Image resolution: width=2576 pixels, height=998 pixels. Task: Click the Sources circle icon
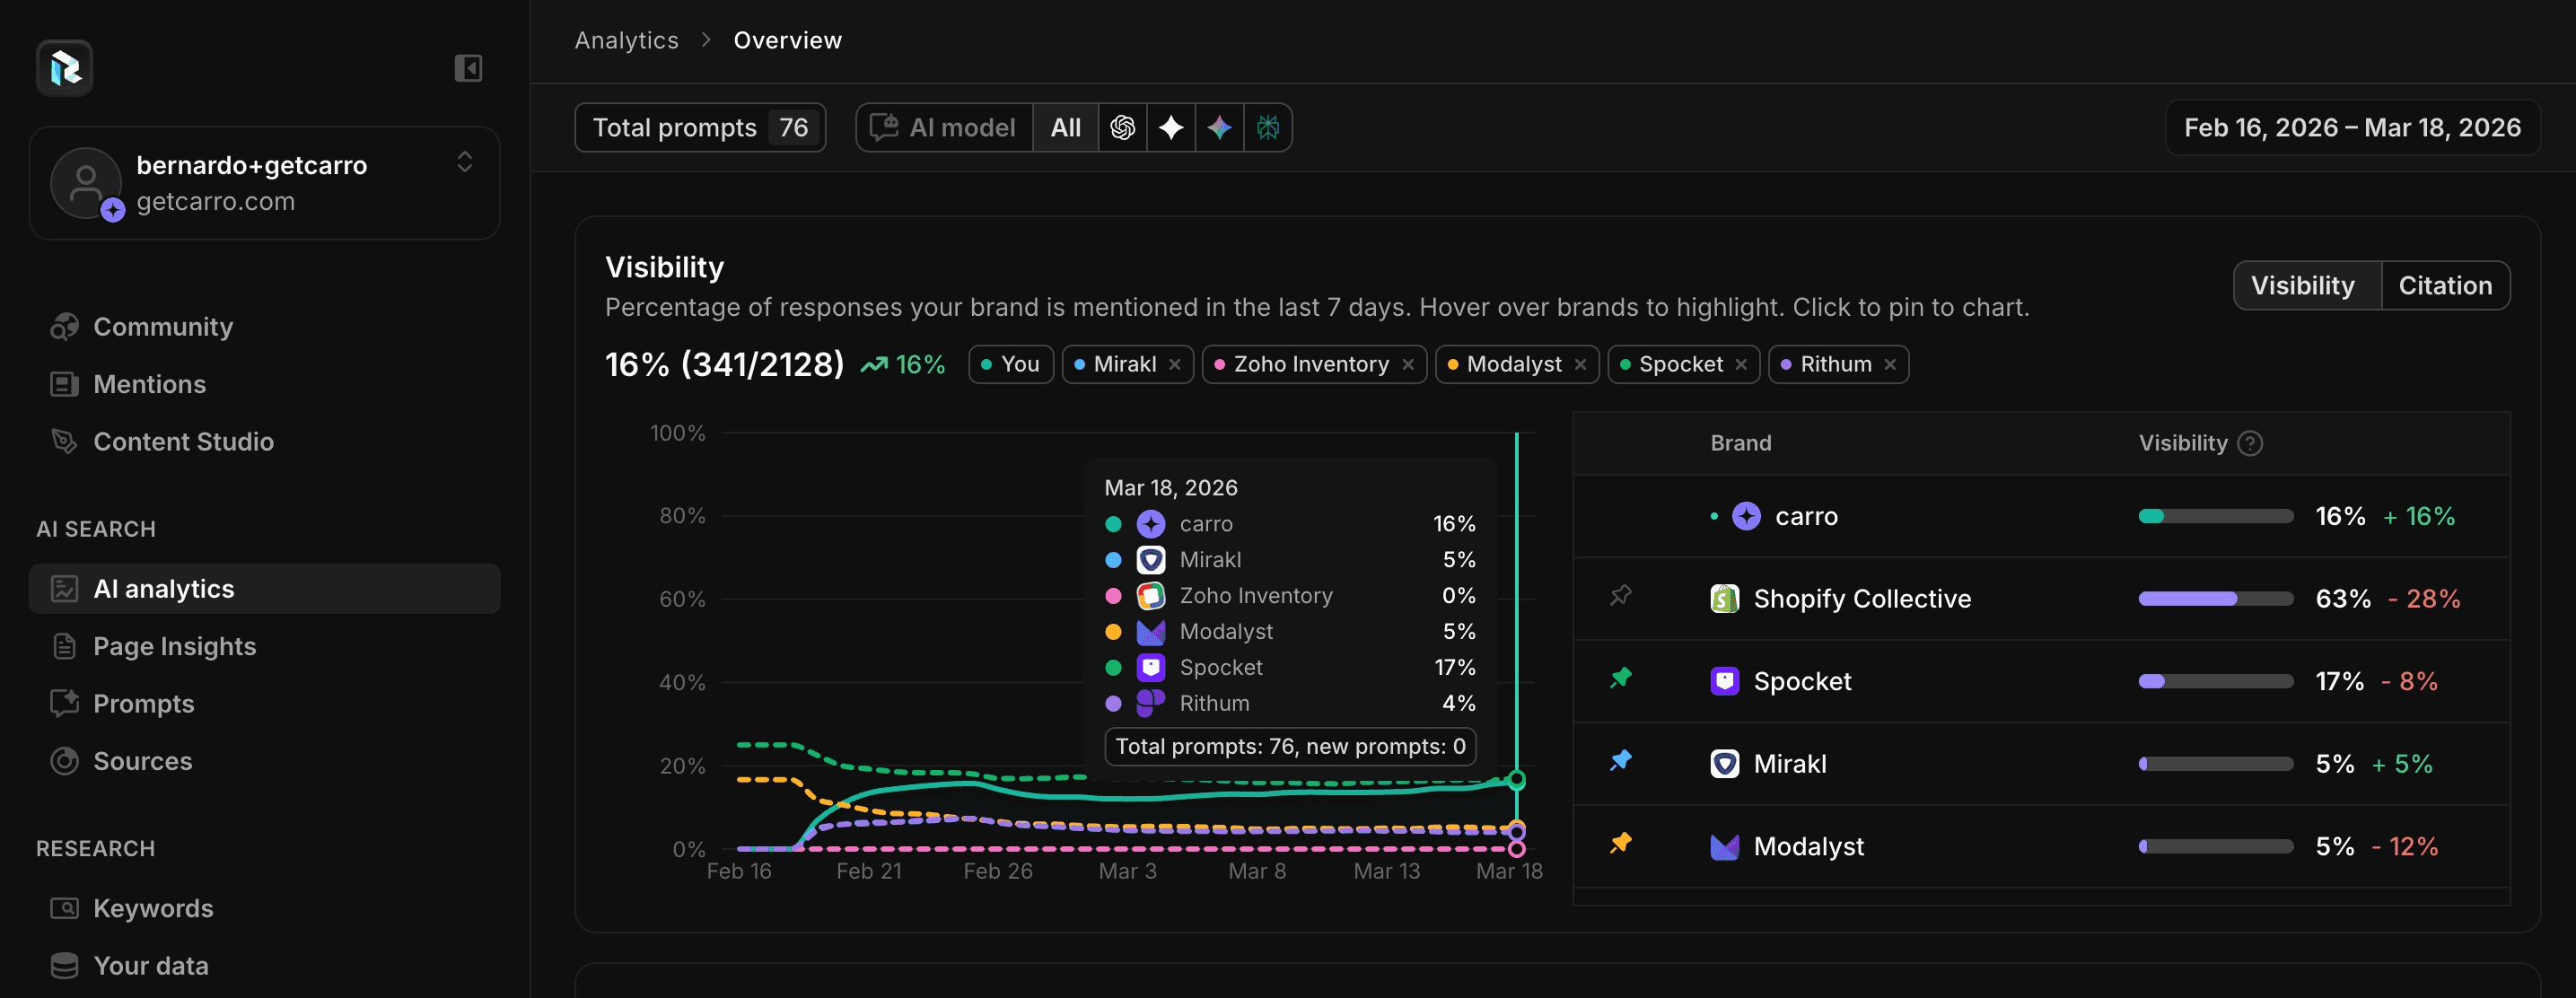[65, 761]
